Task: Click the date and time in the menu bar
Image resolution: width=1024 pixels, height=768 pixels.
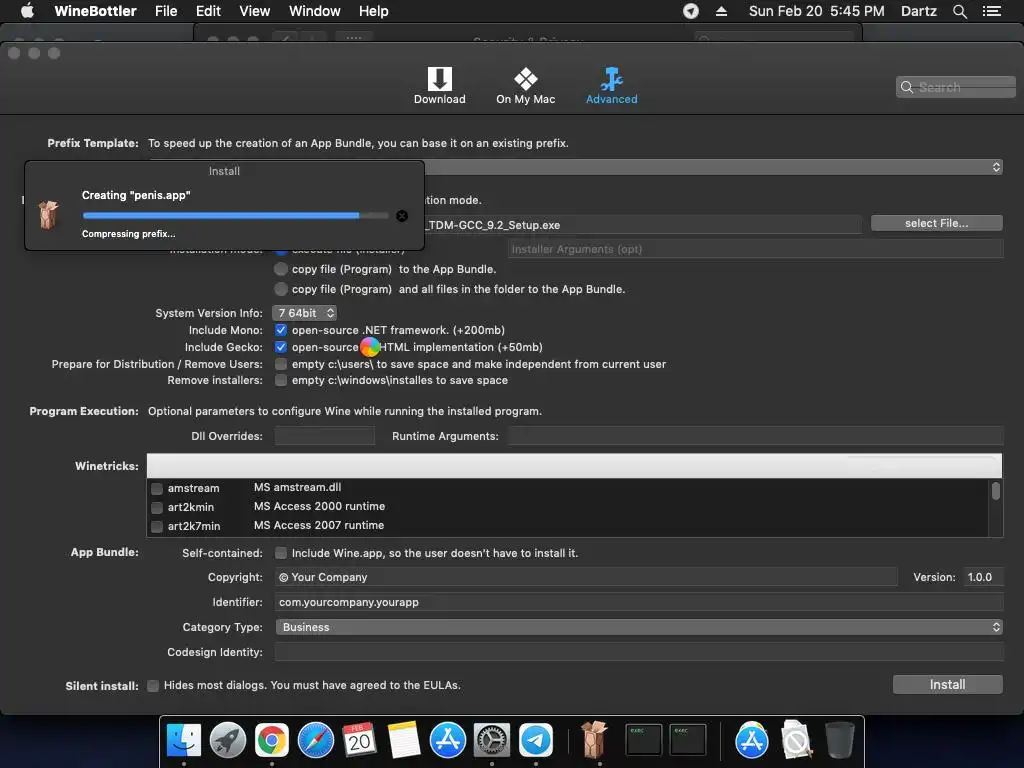Action: click(x=816, y=11)
